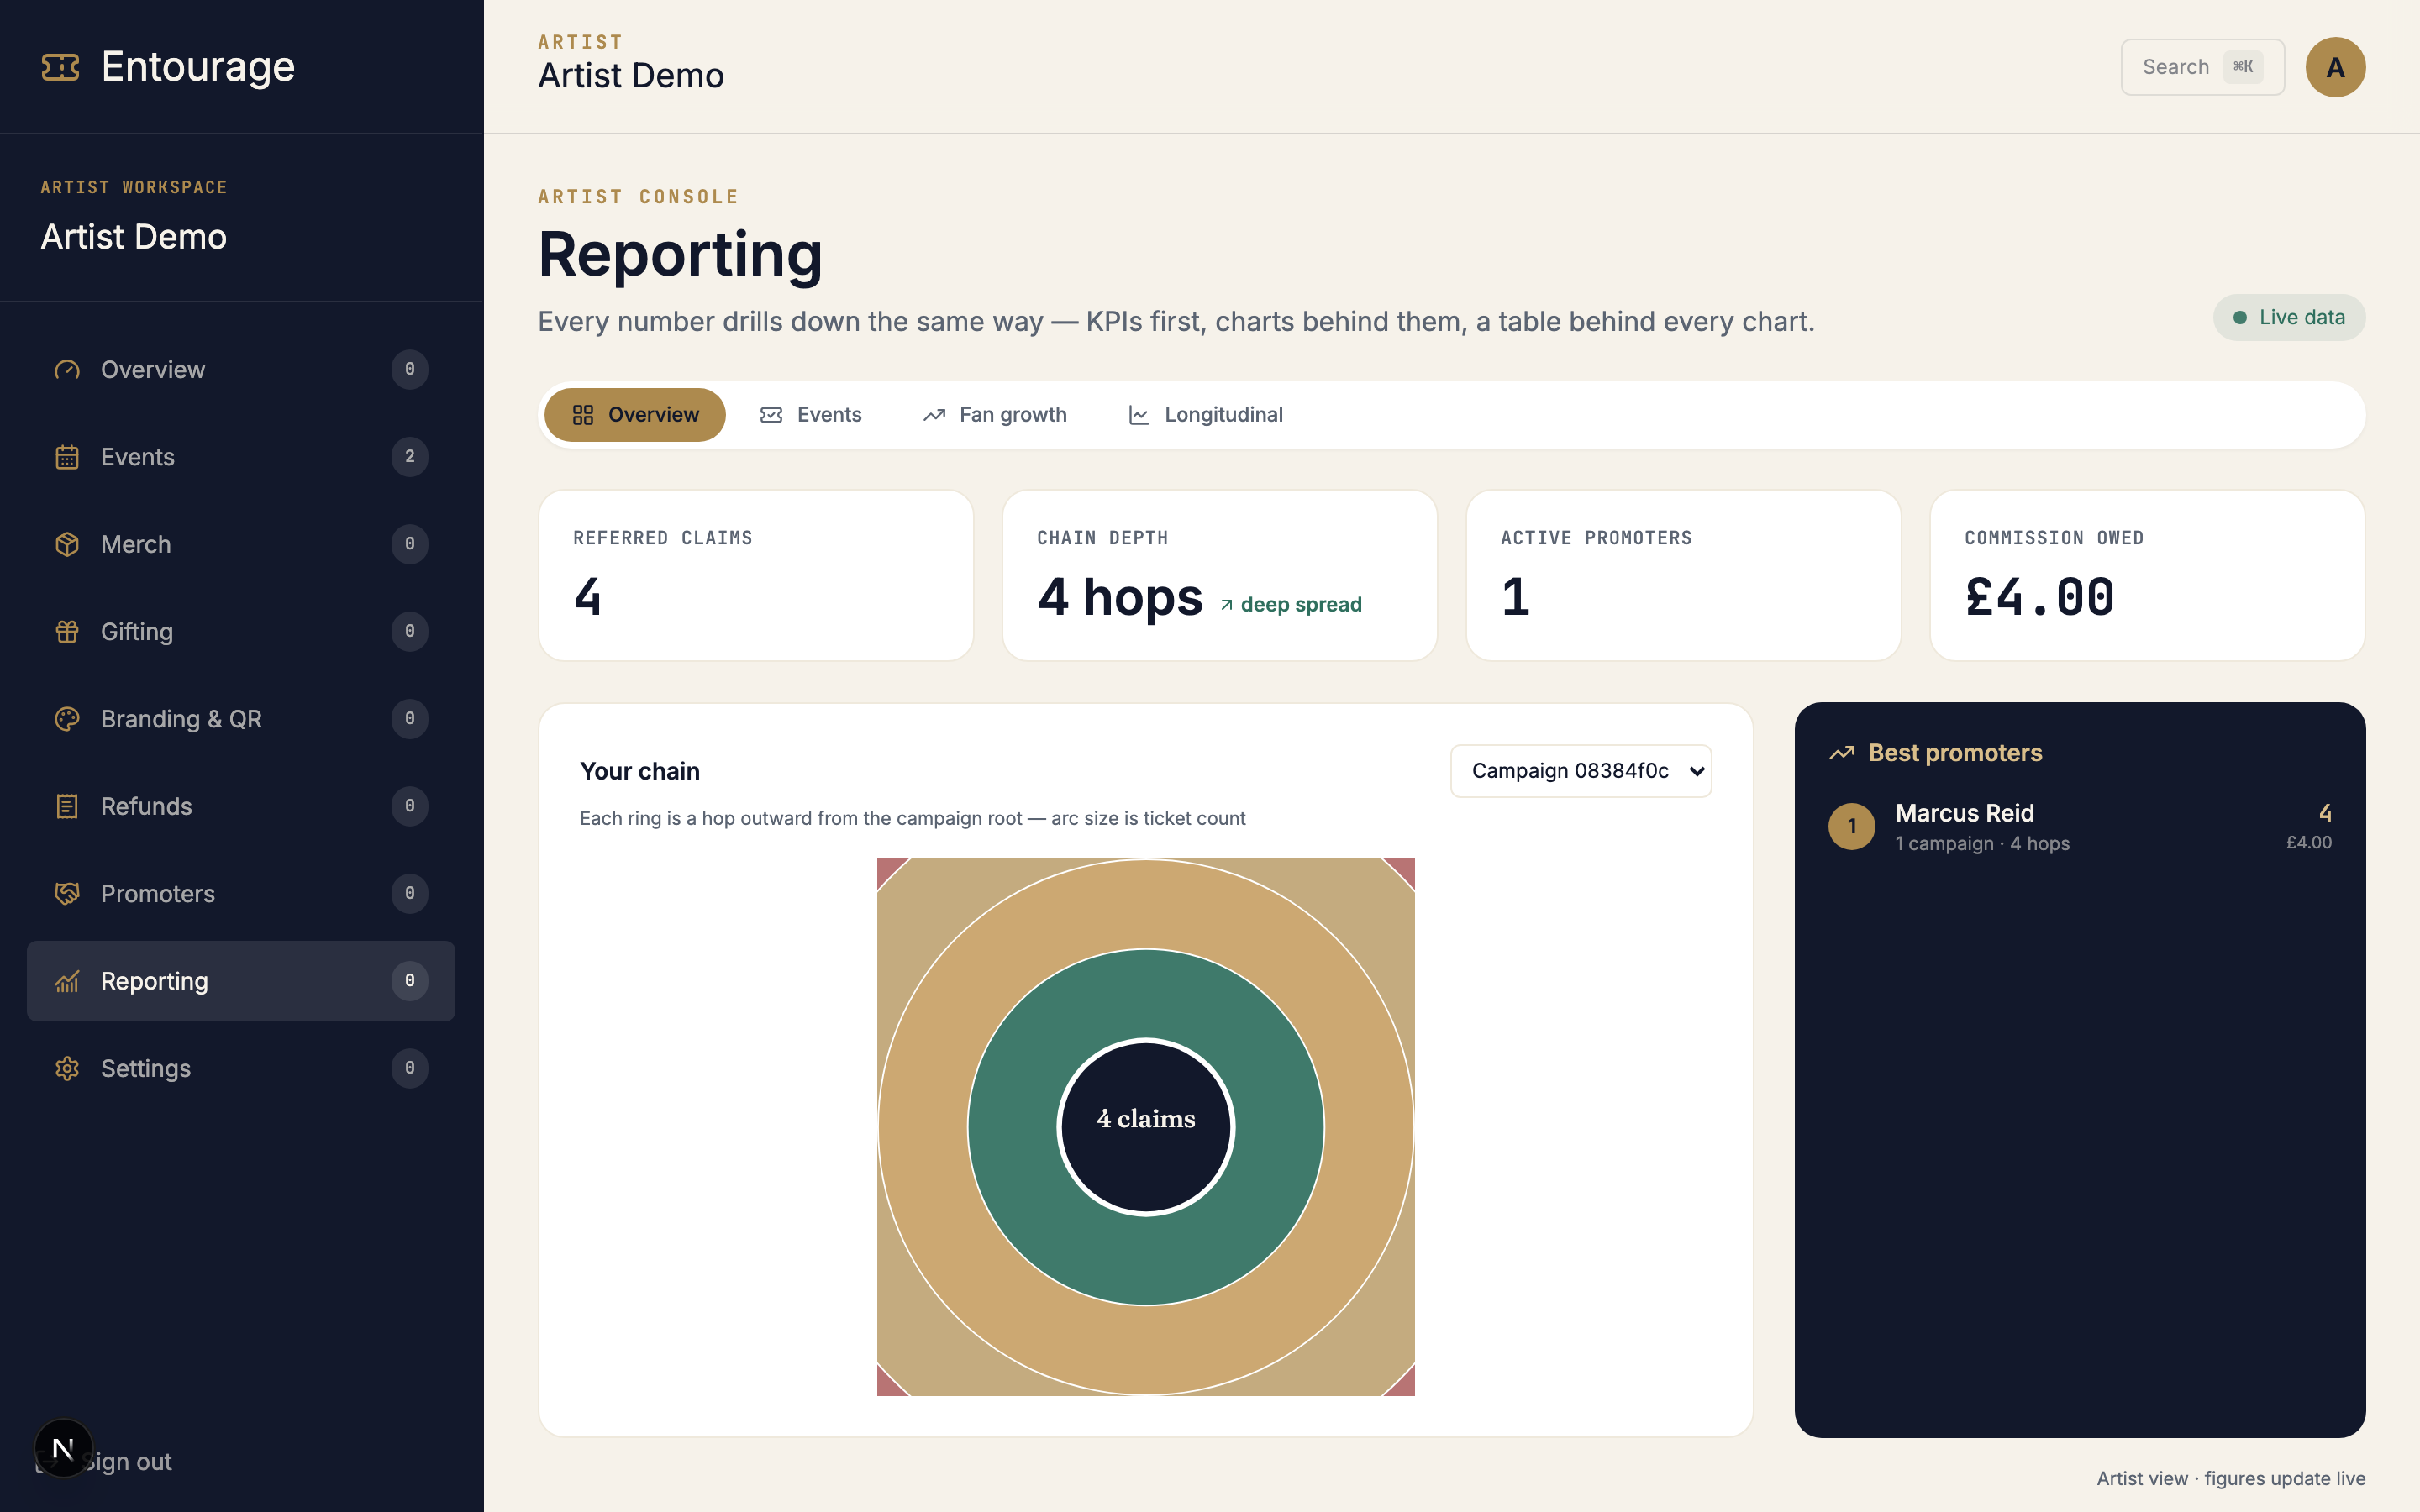Open Settings from the sidebar
2420x1512 pixels.
click(x=241, y=1068)
